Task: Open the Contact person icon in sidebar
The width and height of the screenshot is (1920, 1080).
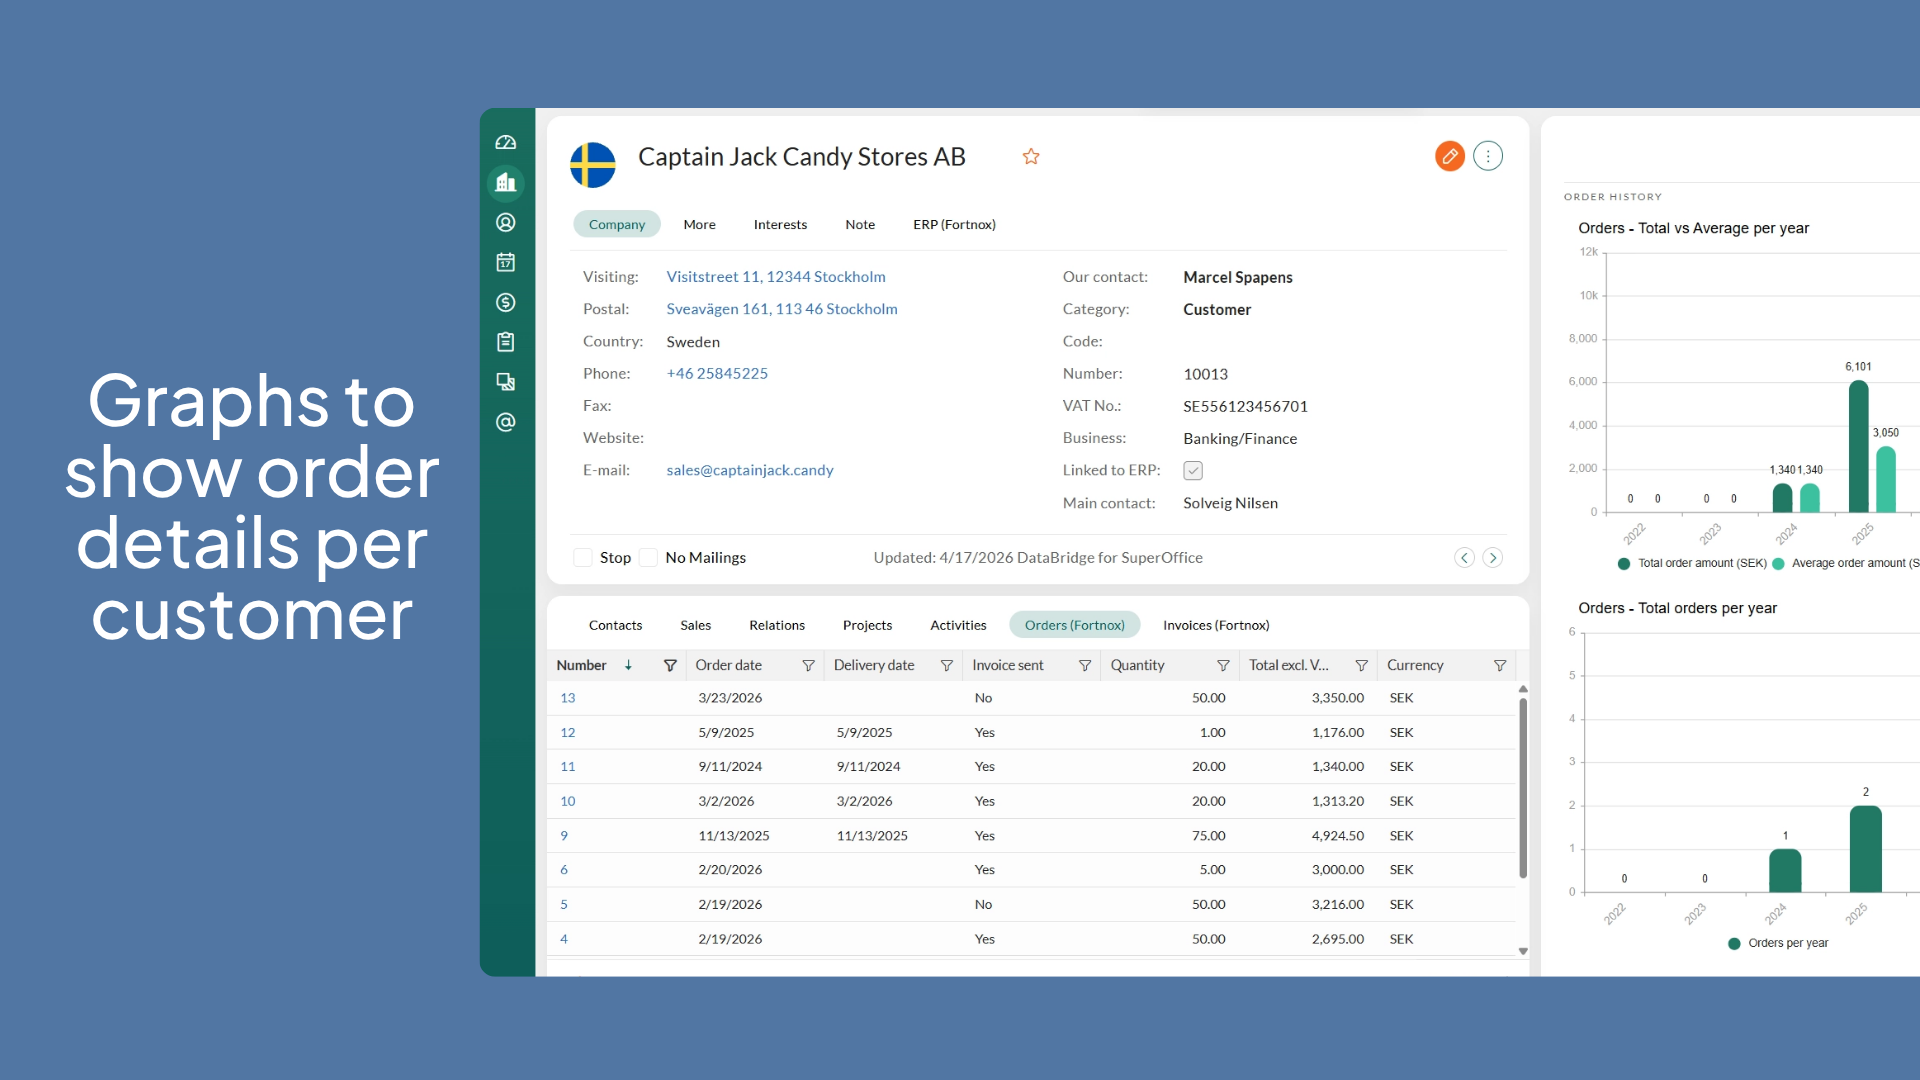Action: (506, 223)
